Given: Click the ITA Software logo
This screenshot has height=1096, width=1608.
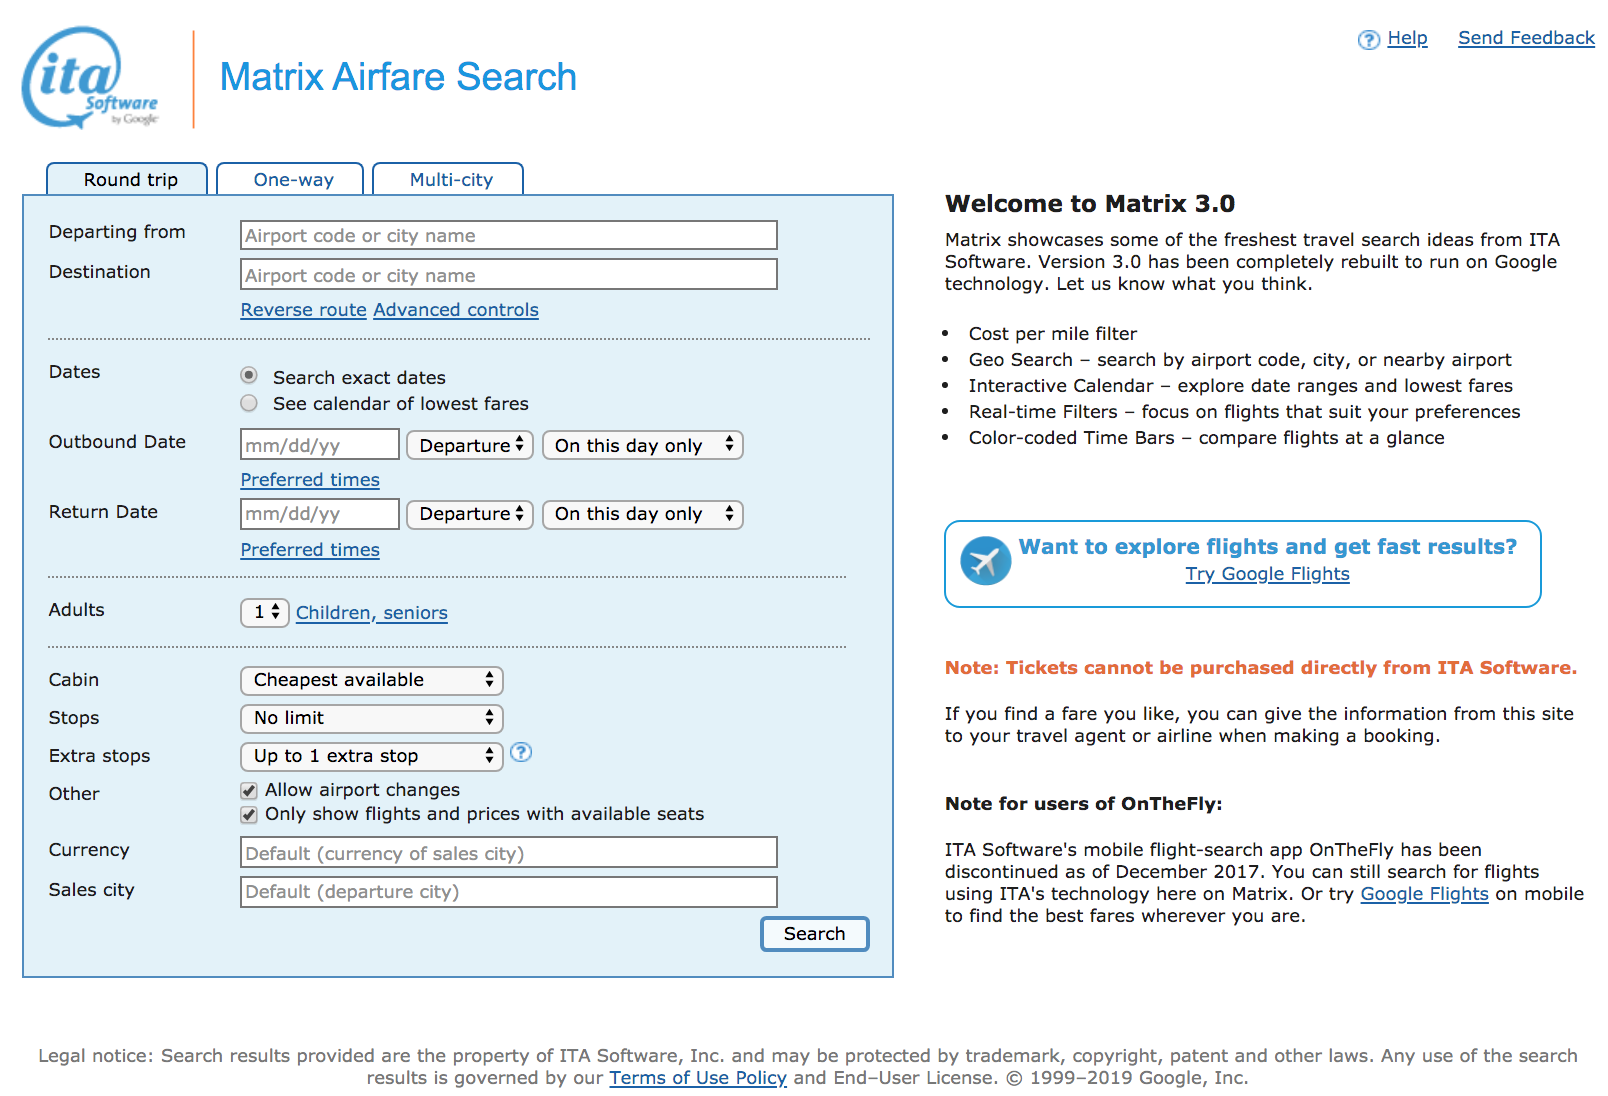Looking at the screenshot, I should [90, 78].
